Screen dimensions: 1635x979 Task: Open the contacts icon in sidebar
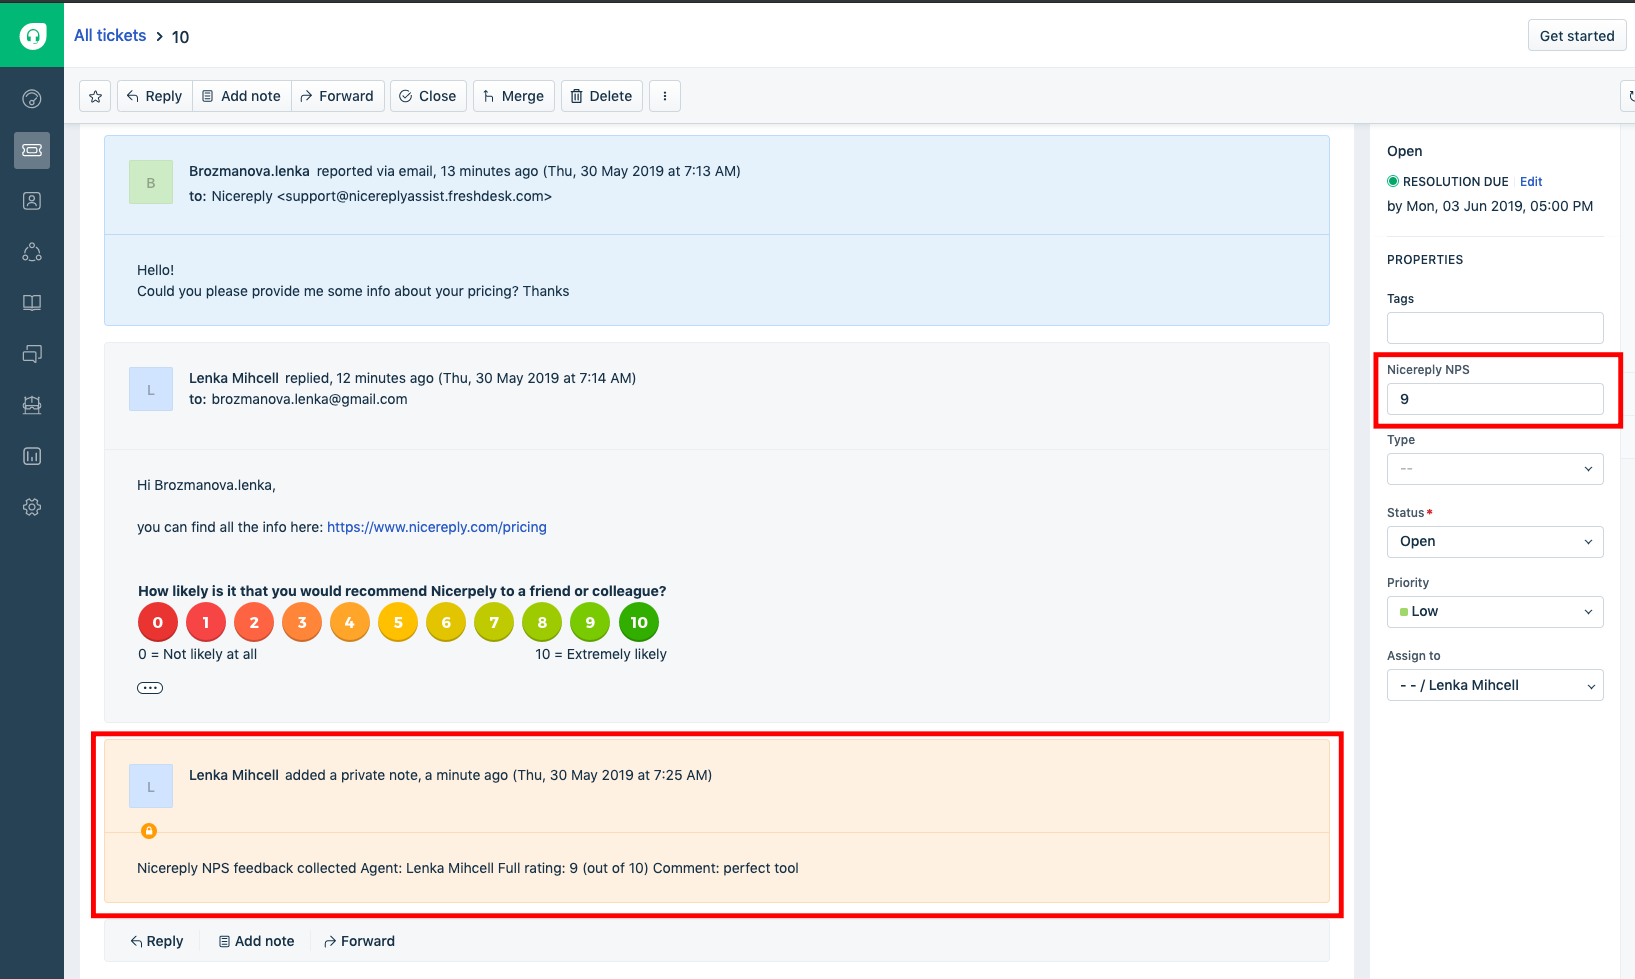[x=32, y=201]
